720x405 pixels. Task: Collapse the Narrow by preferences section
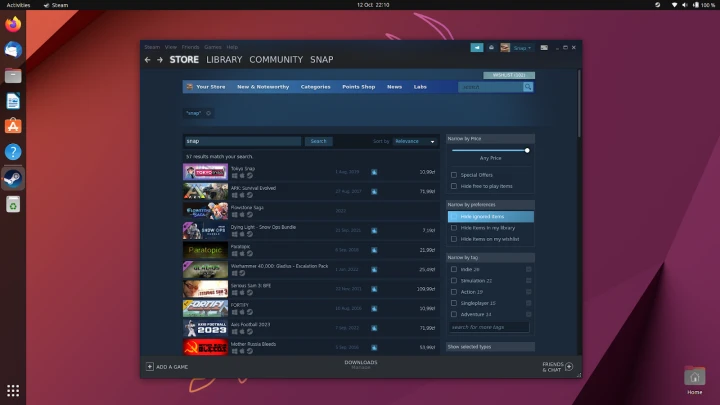490,205
